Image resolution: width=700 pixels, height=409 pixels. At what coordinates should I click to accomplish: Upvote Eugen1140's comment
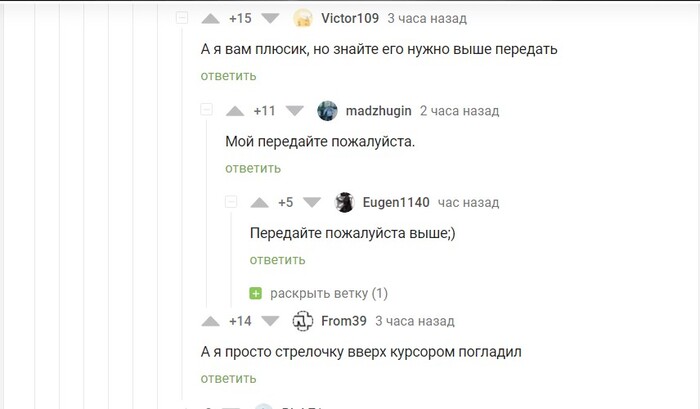point(260,202)
